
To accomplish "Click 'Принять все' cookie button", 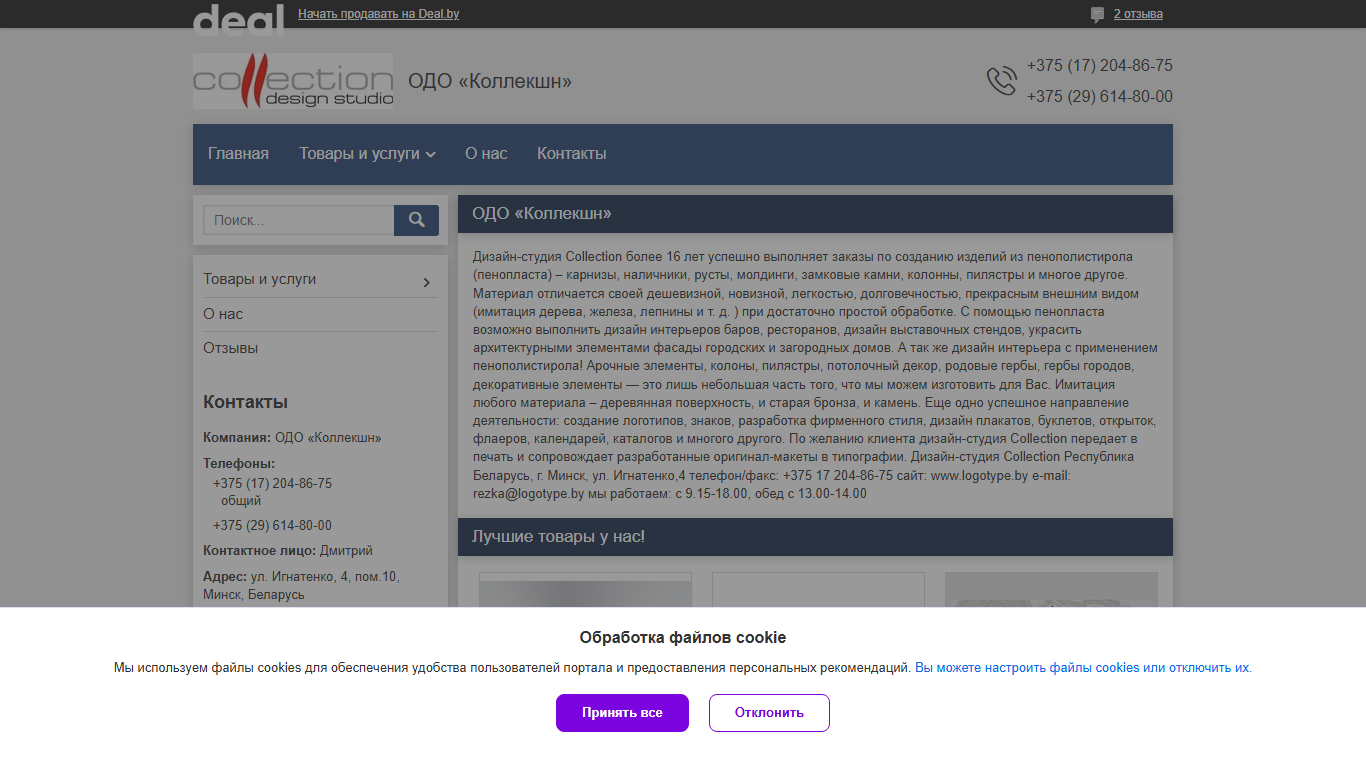I will point(622,713).
